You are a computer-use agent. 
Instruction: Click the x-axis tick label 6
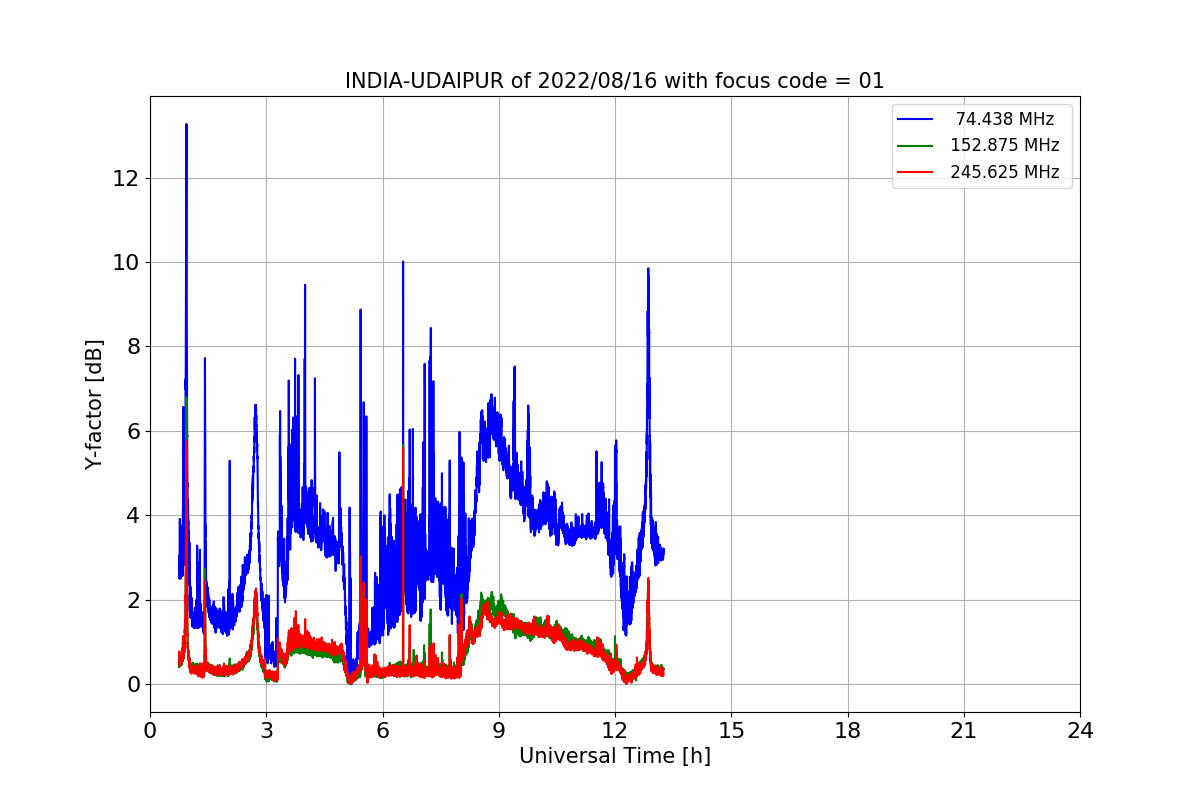(383, 731)
